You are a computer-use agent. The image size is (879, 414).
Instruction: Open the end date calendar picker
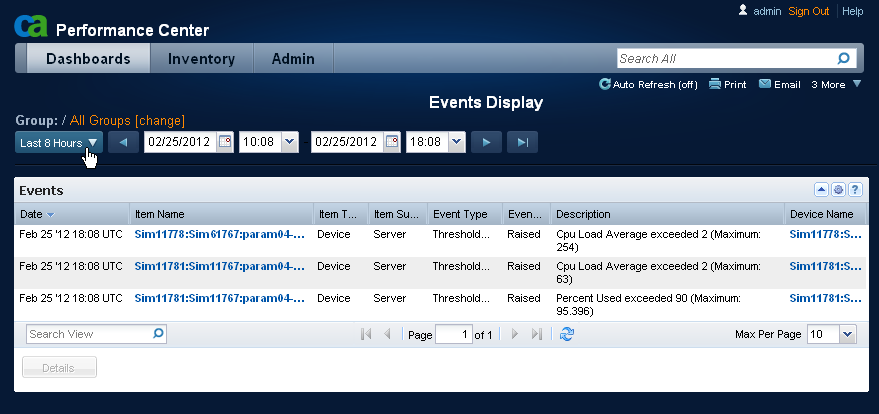(391, 142)
